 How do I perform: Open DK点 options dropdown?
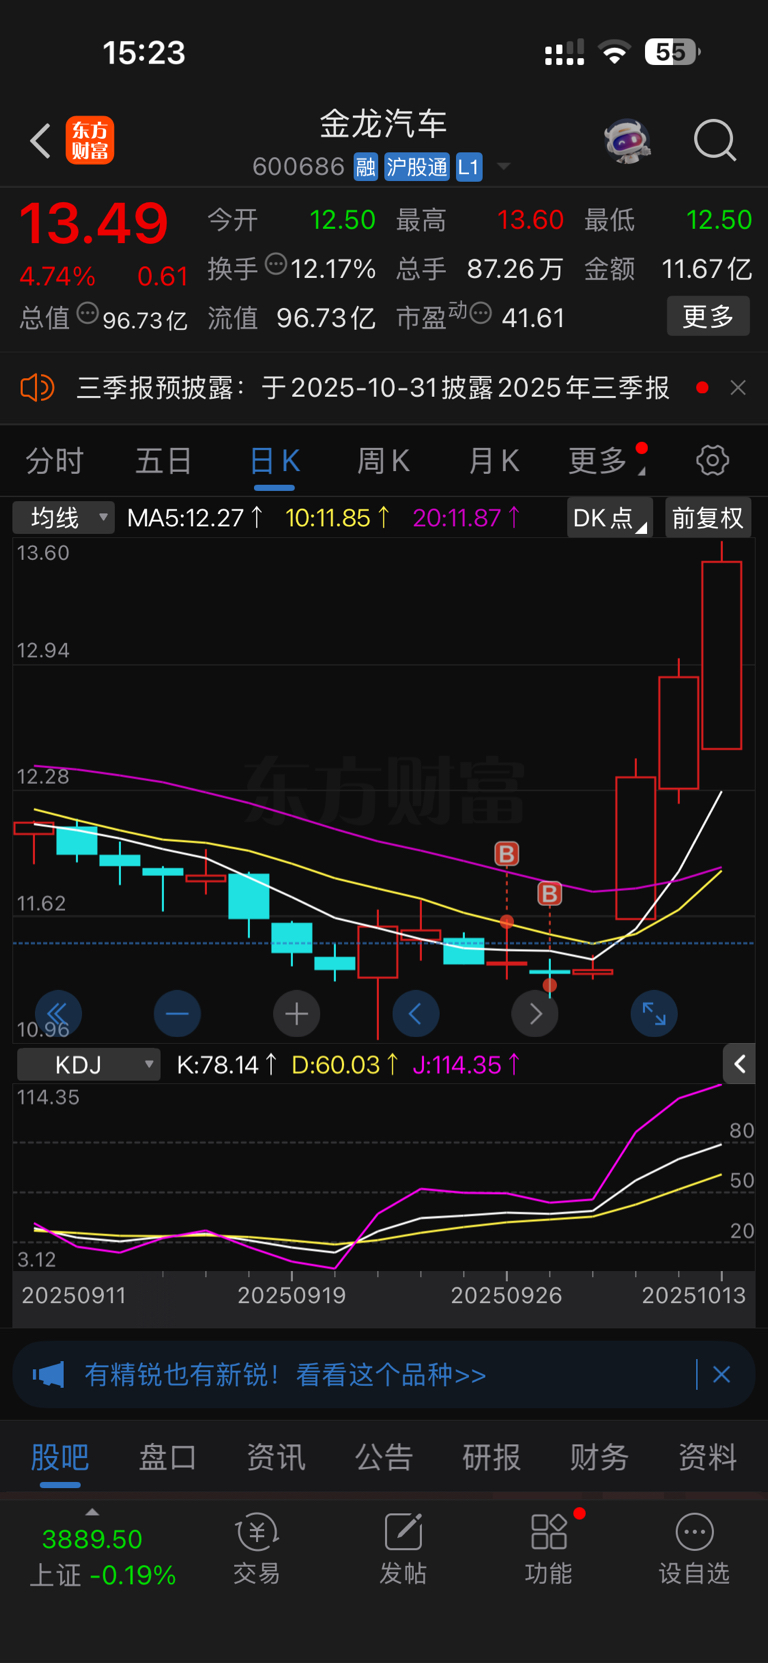[x=609, y=517]
